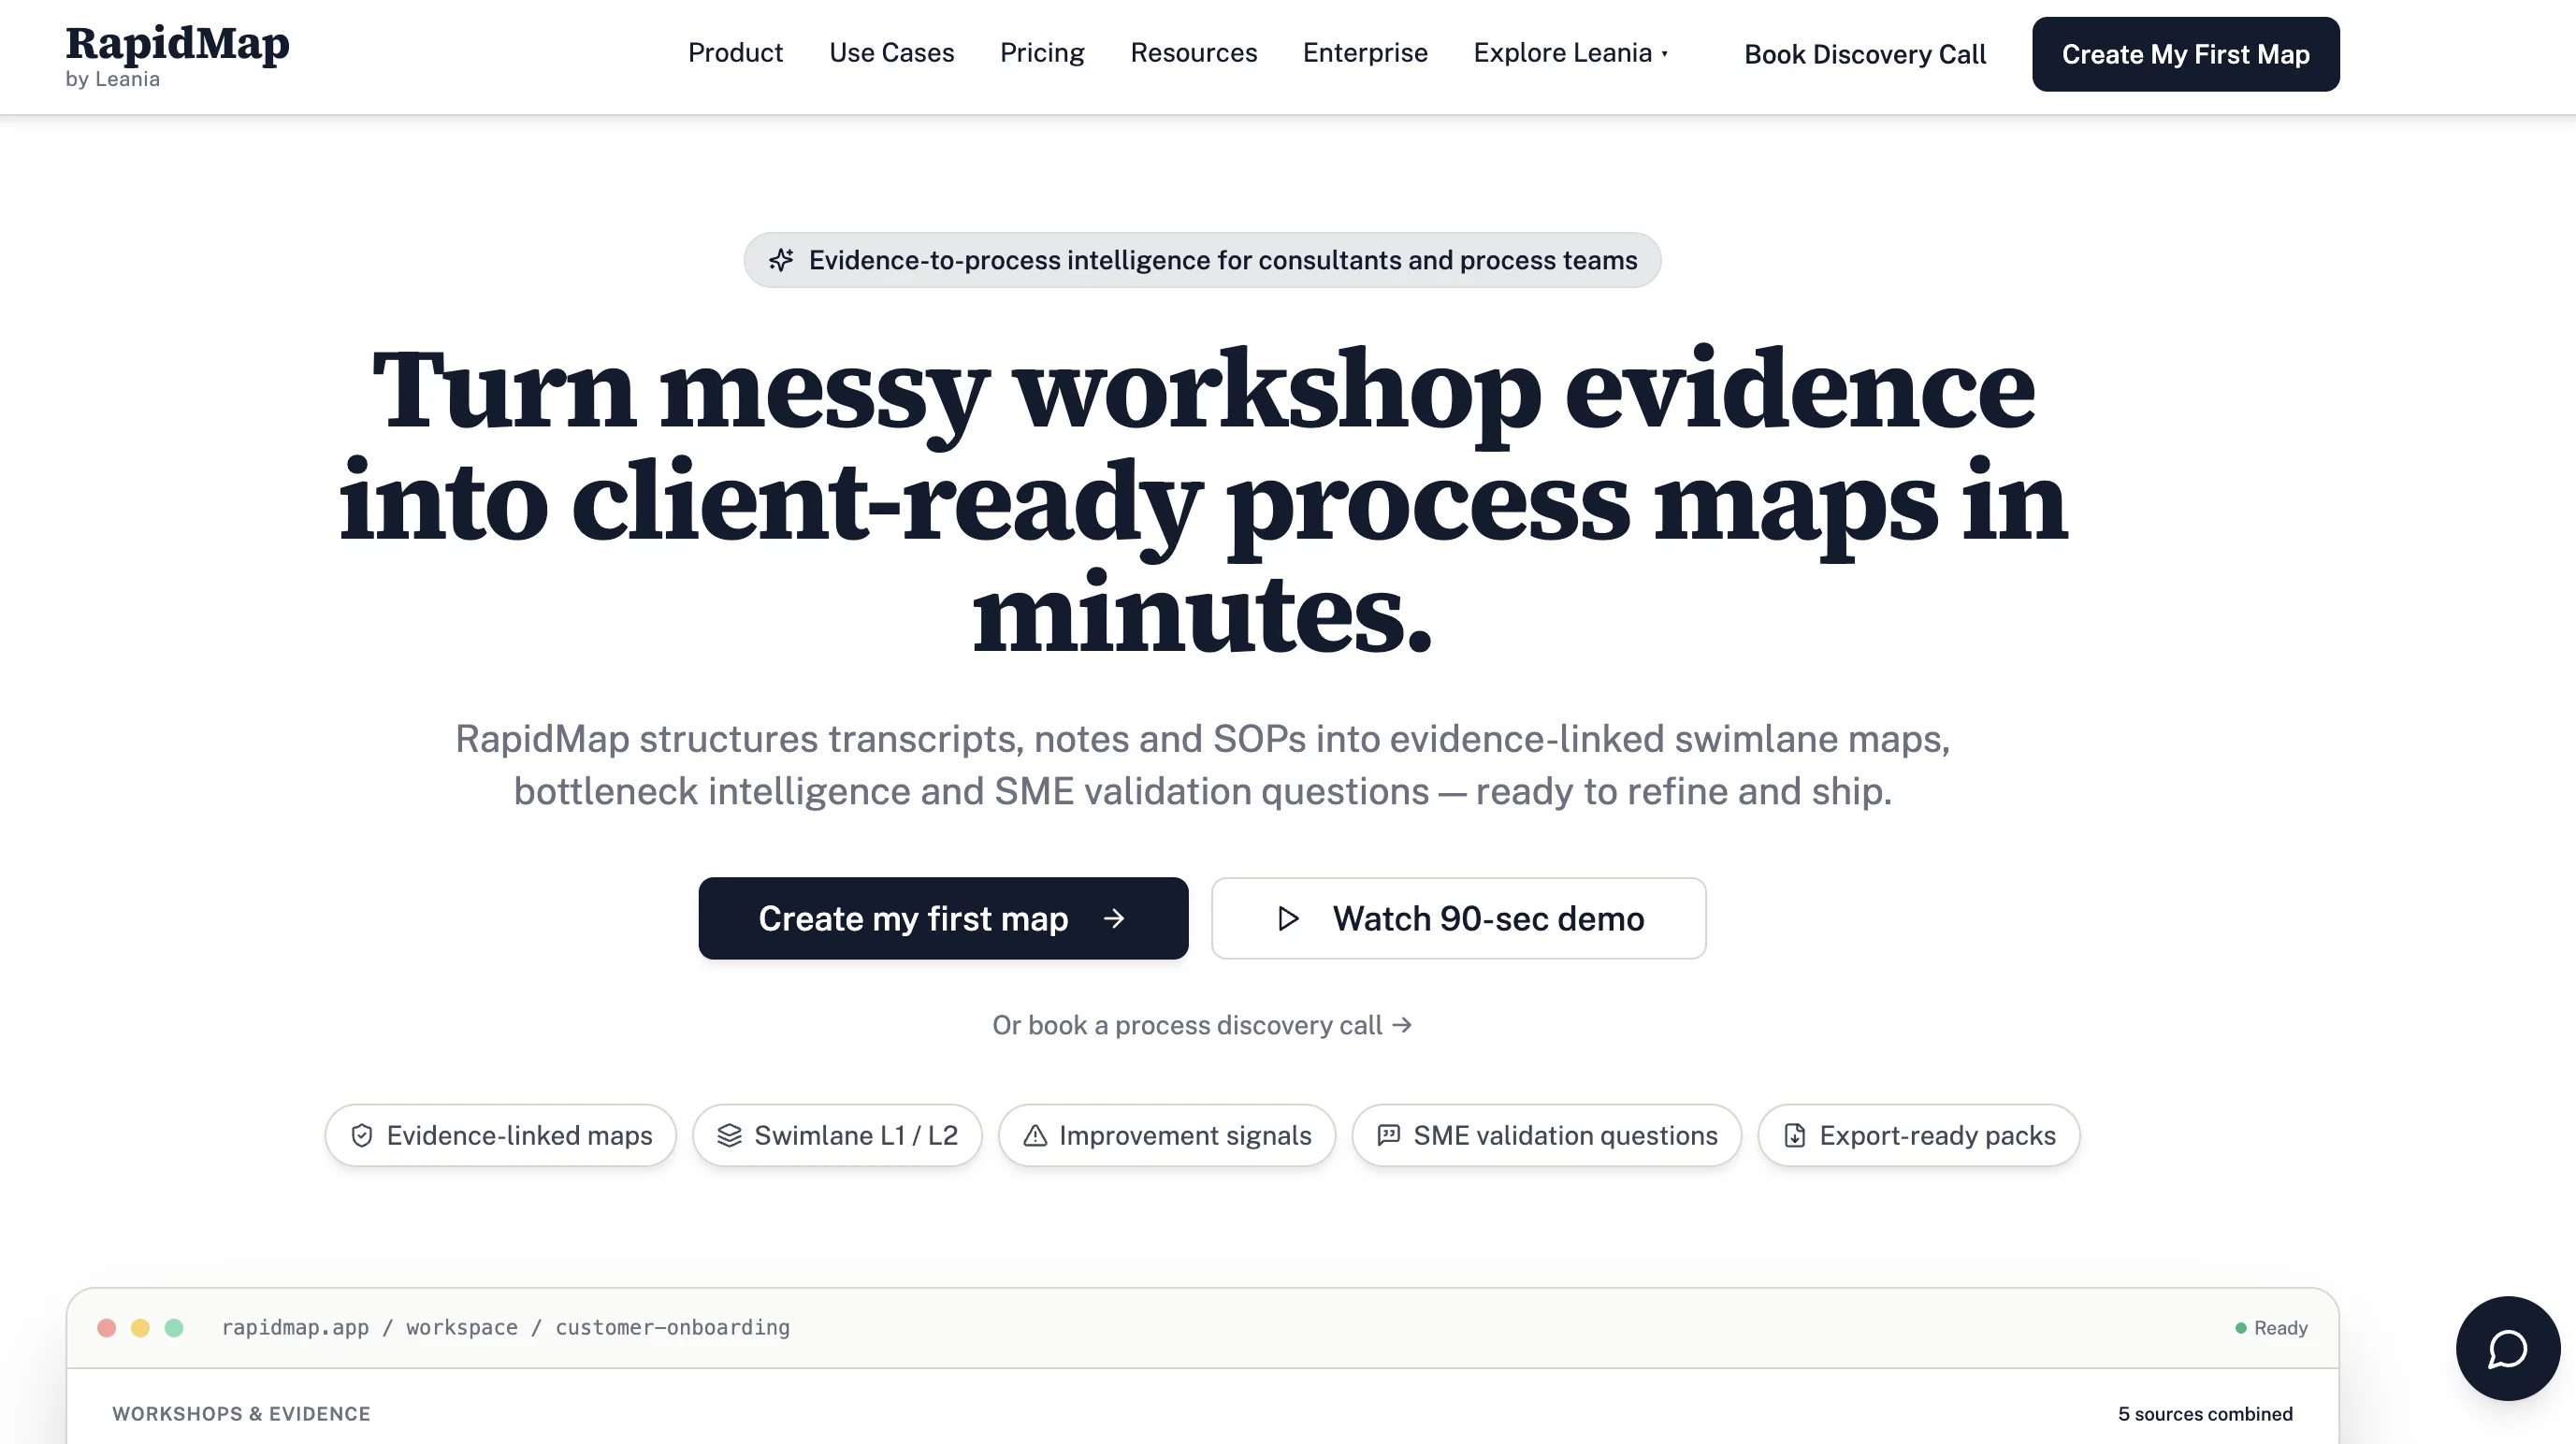
Task: Click the red window dot in the workspace mockup
Action: coord(107,1327)
